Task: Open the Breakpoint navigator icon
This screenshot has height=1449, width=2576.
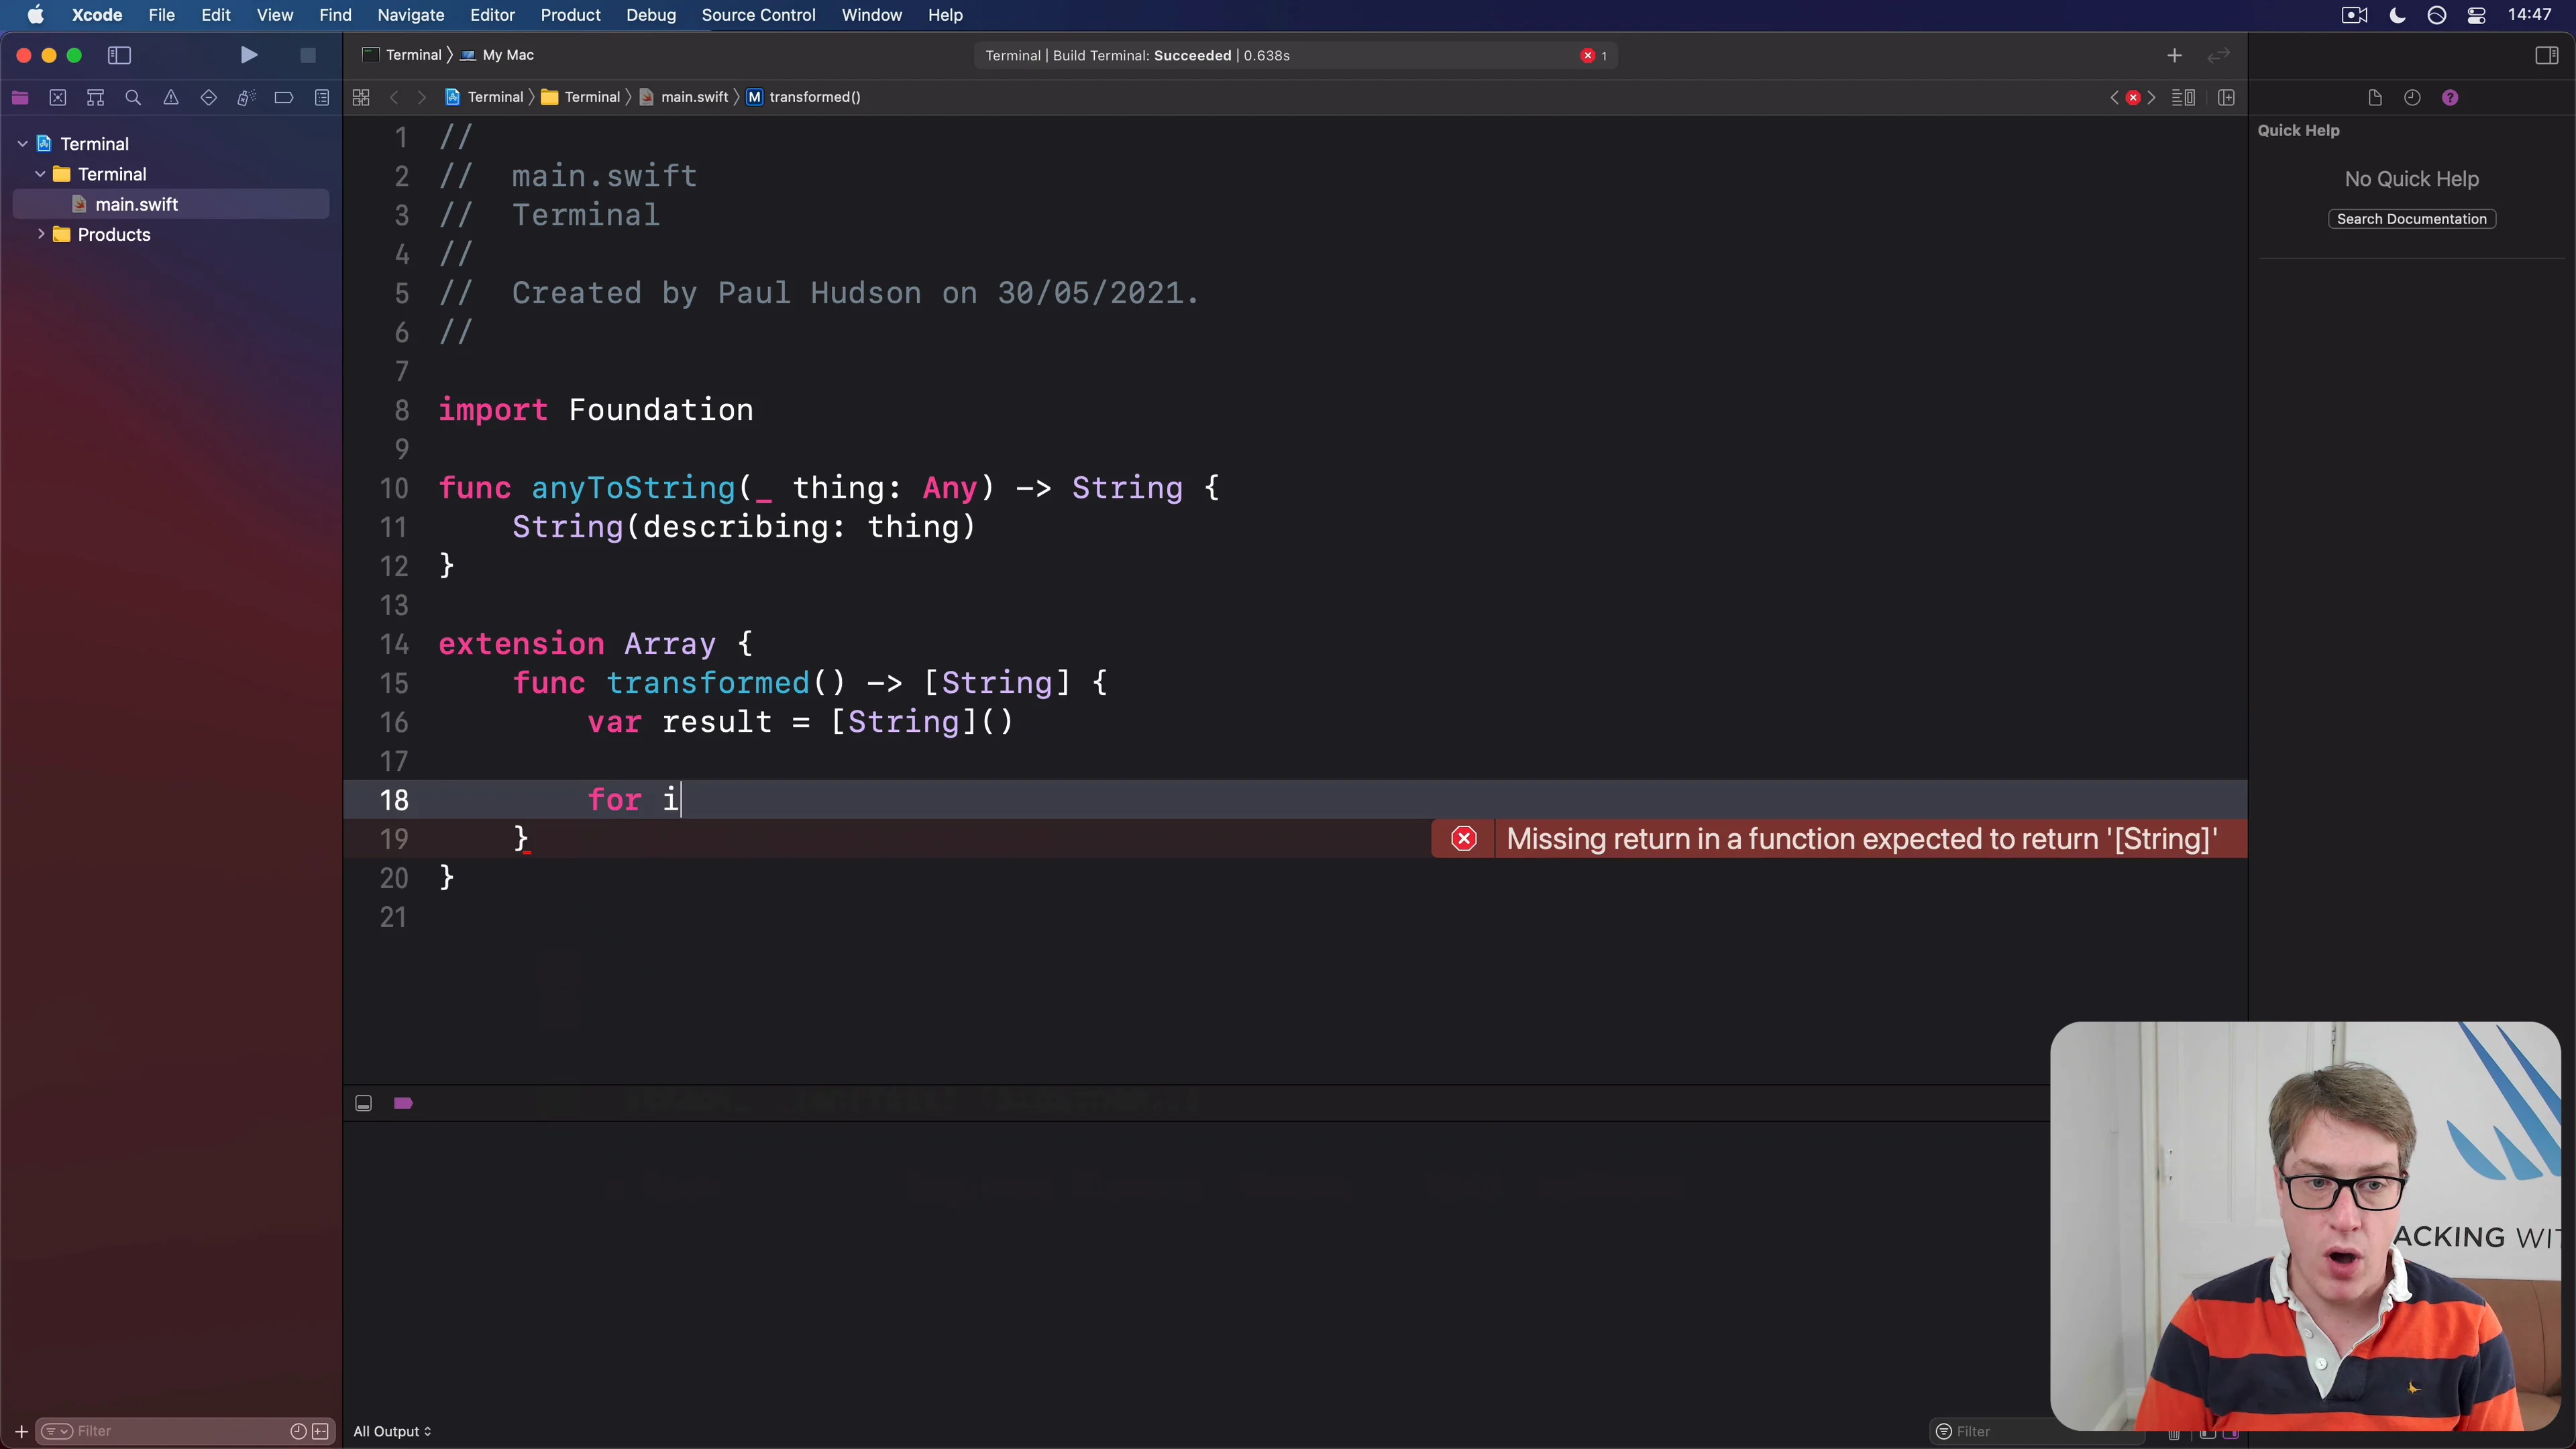Action: [x=284, y=97]
